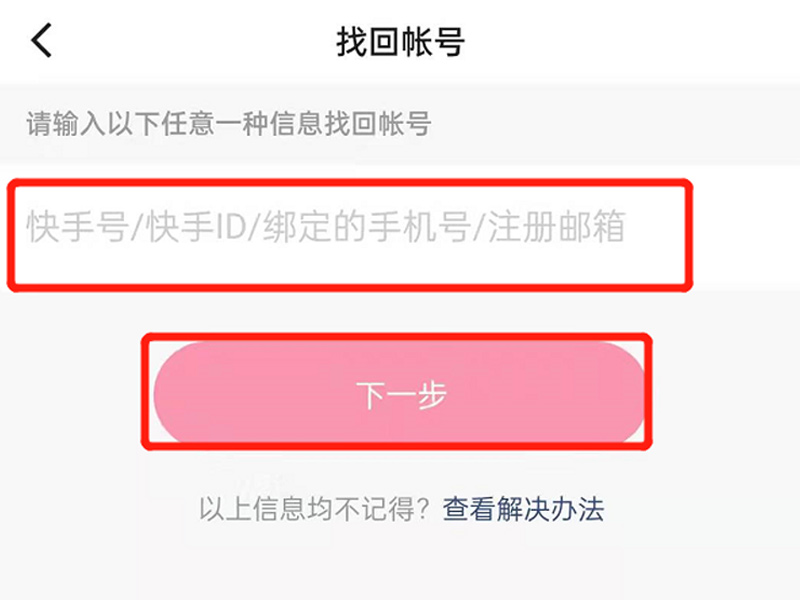Click the blue 查看解决办法 hyperlink
The image size is (800, 600).
(524, 509)
